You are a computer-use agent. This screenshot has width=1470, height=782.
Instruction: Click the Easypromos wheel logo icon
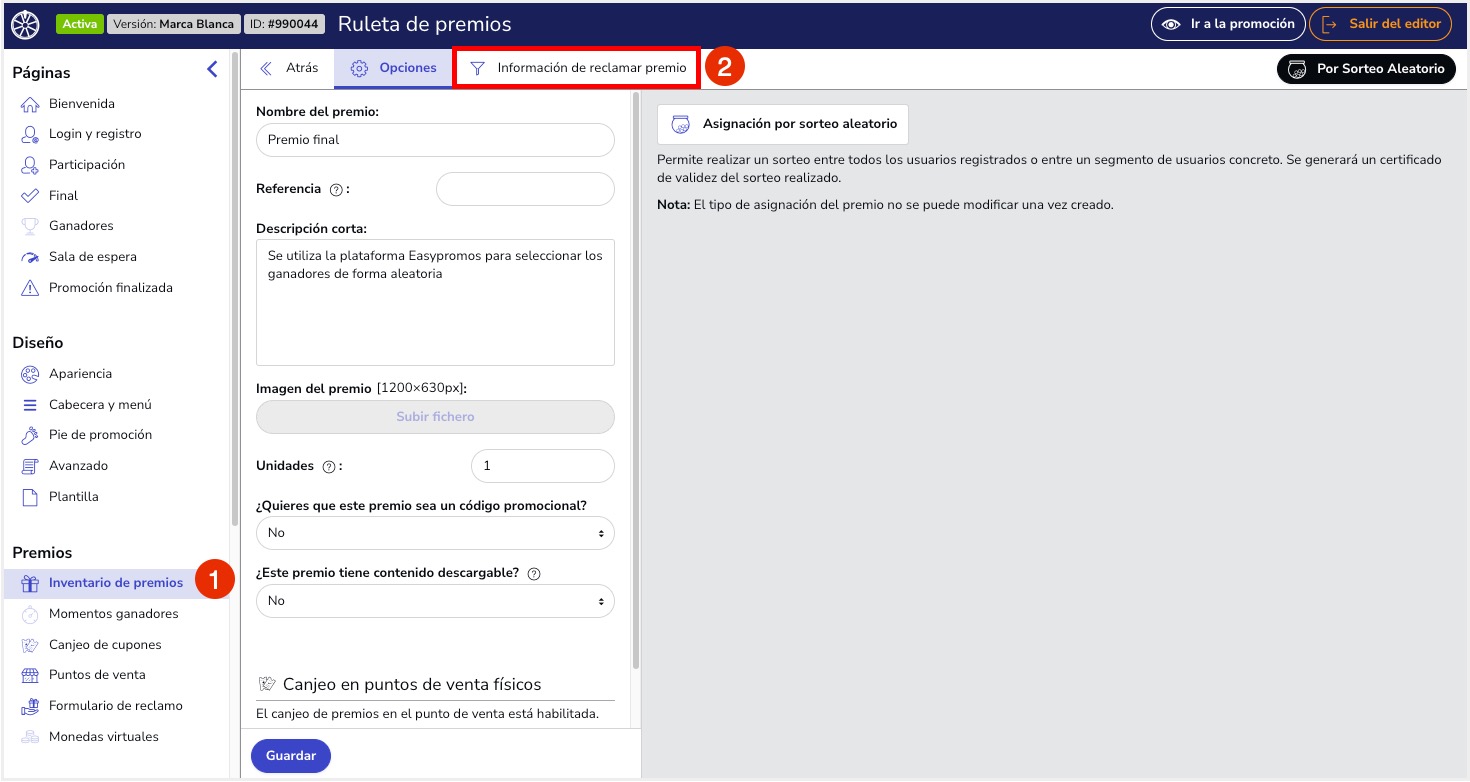[25, 24]
